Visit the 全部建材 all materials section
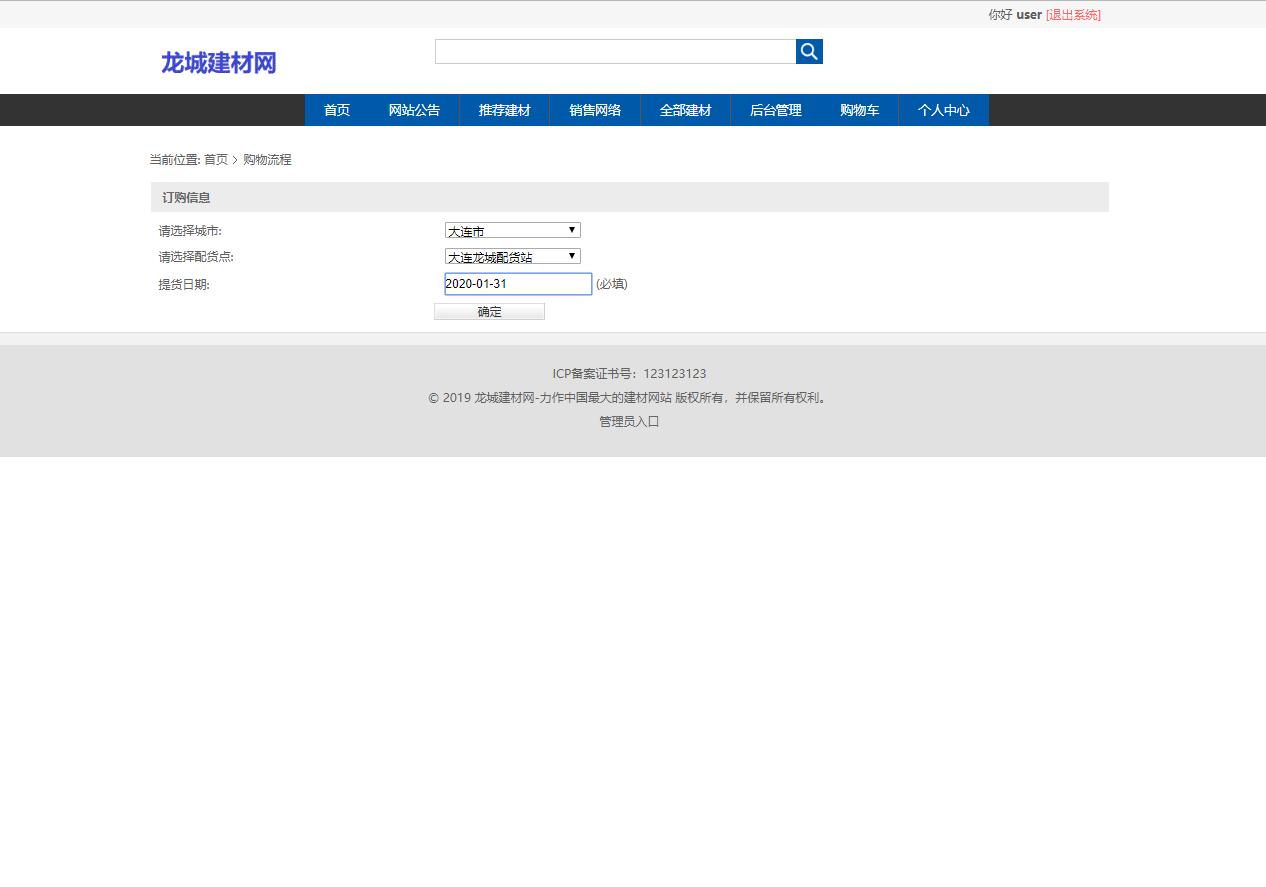 [685, 110]
